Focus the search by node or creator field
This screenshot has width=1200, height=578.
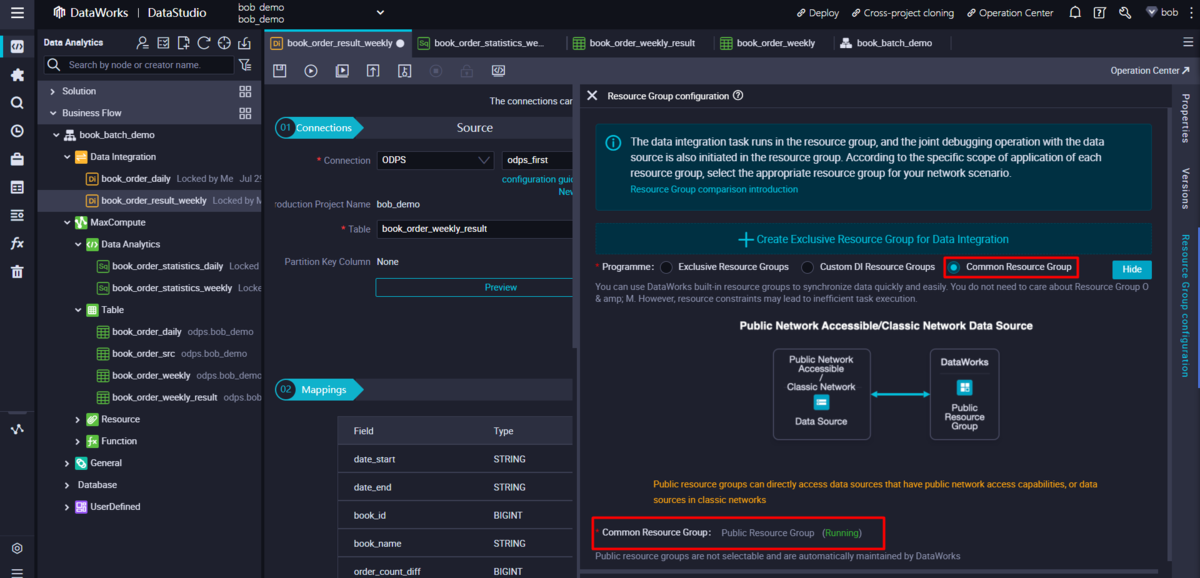tap(139, 65)
